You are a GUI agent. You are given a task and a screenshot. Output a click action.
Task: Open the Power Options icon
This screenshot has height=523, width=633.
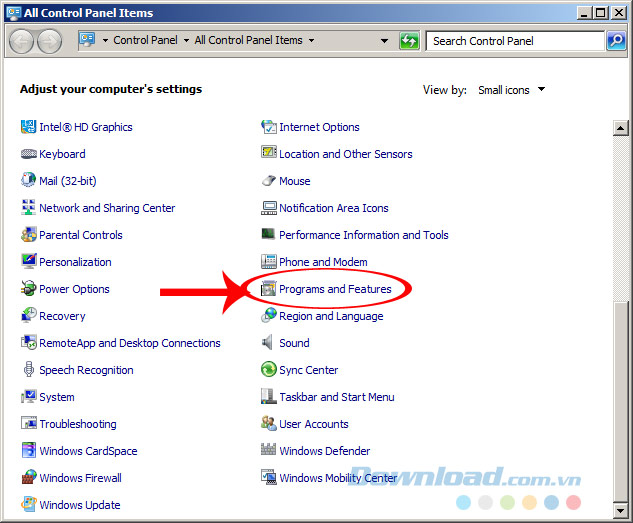point(28,288)
